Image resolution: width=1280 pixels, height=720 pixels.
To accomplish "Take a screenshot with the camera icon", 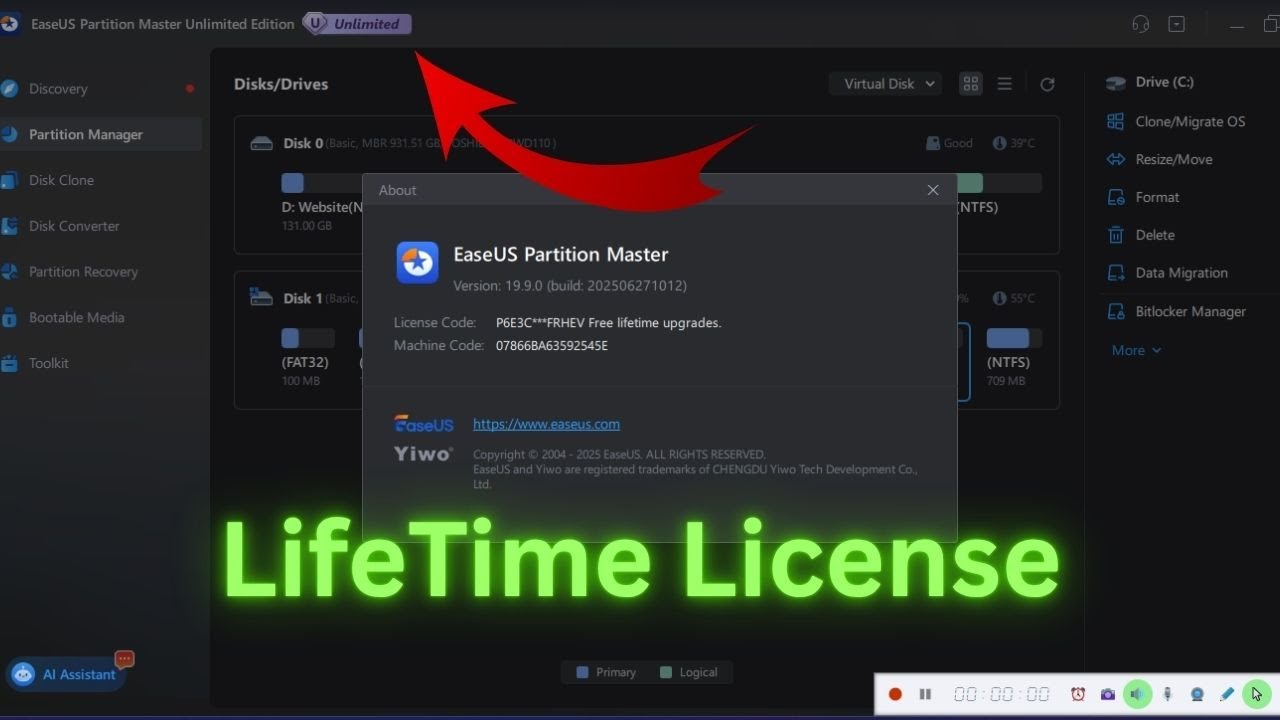I will (x=1108, y=694).
